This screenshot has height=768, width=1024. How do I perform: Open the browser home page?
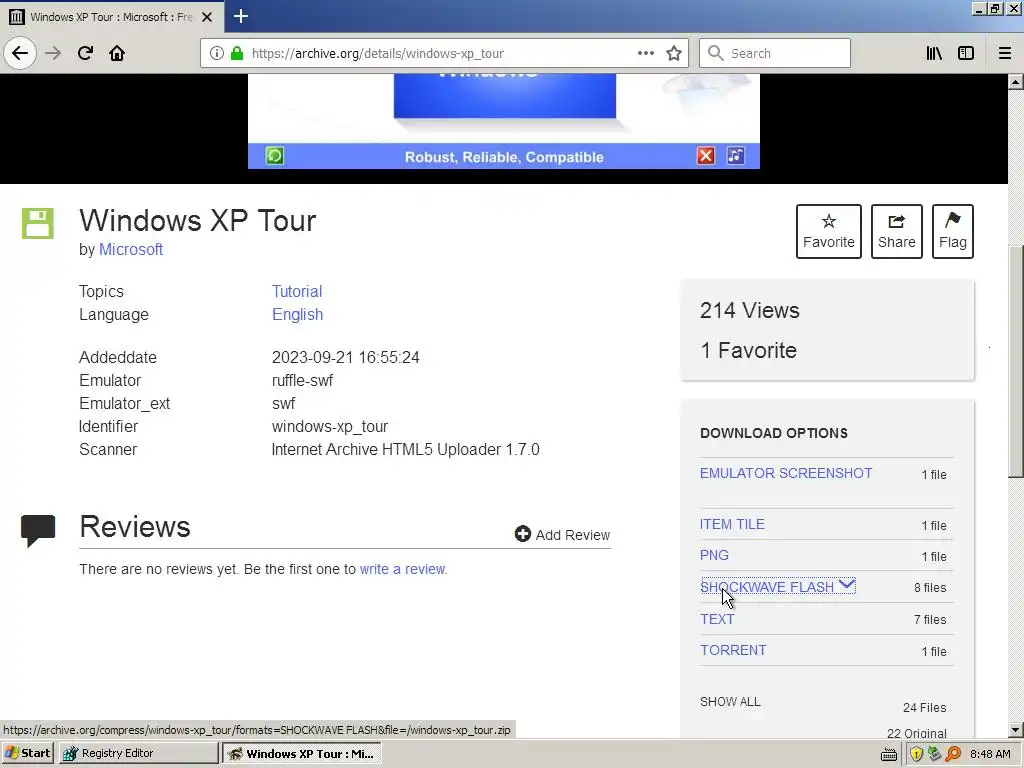(117, 54)
